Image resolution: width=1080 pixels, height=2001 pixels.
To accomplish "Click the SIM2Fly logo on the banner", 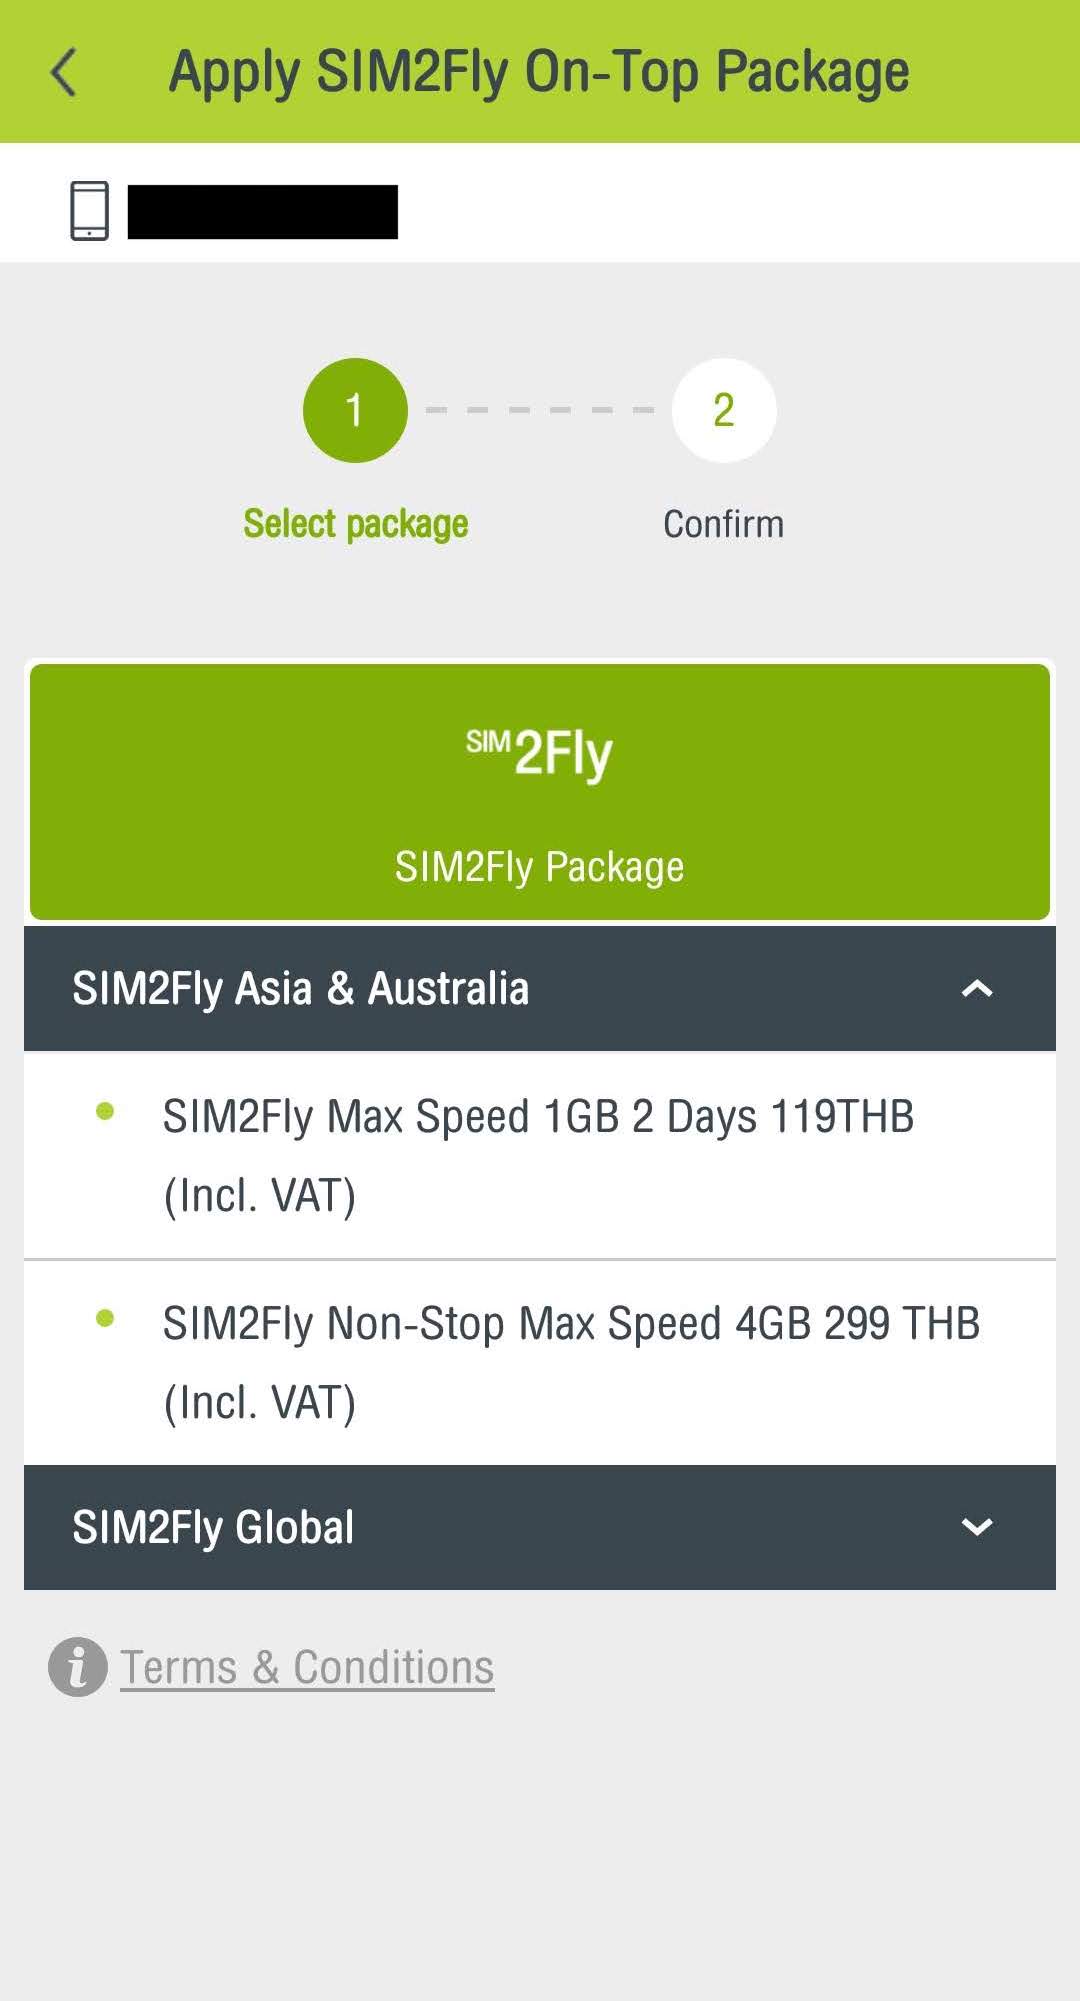I will pos(539,754).
